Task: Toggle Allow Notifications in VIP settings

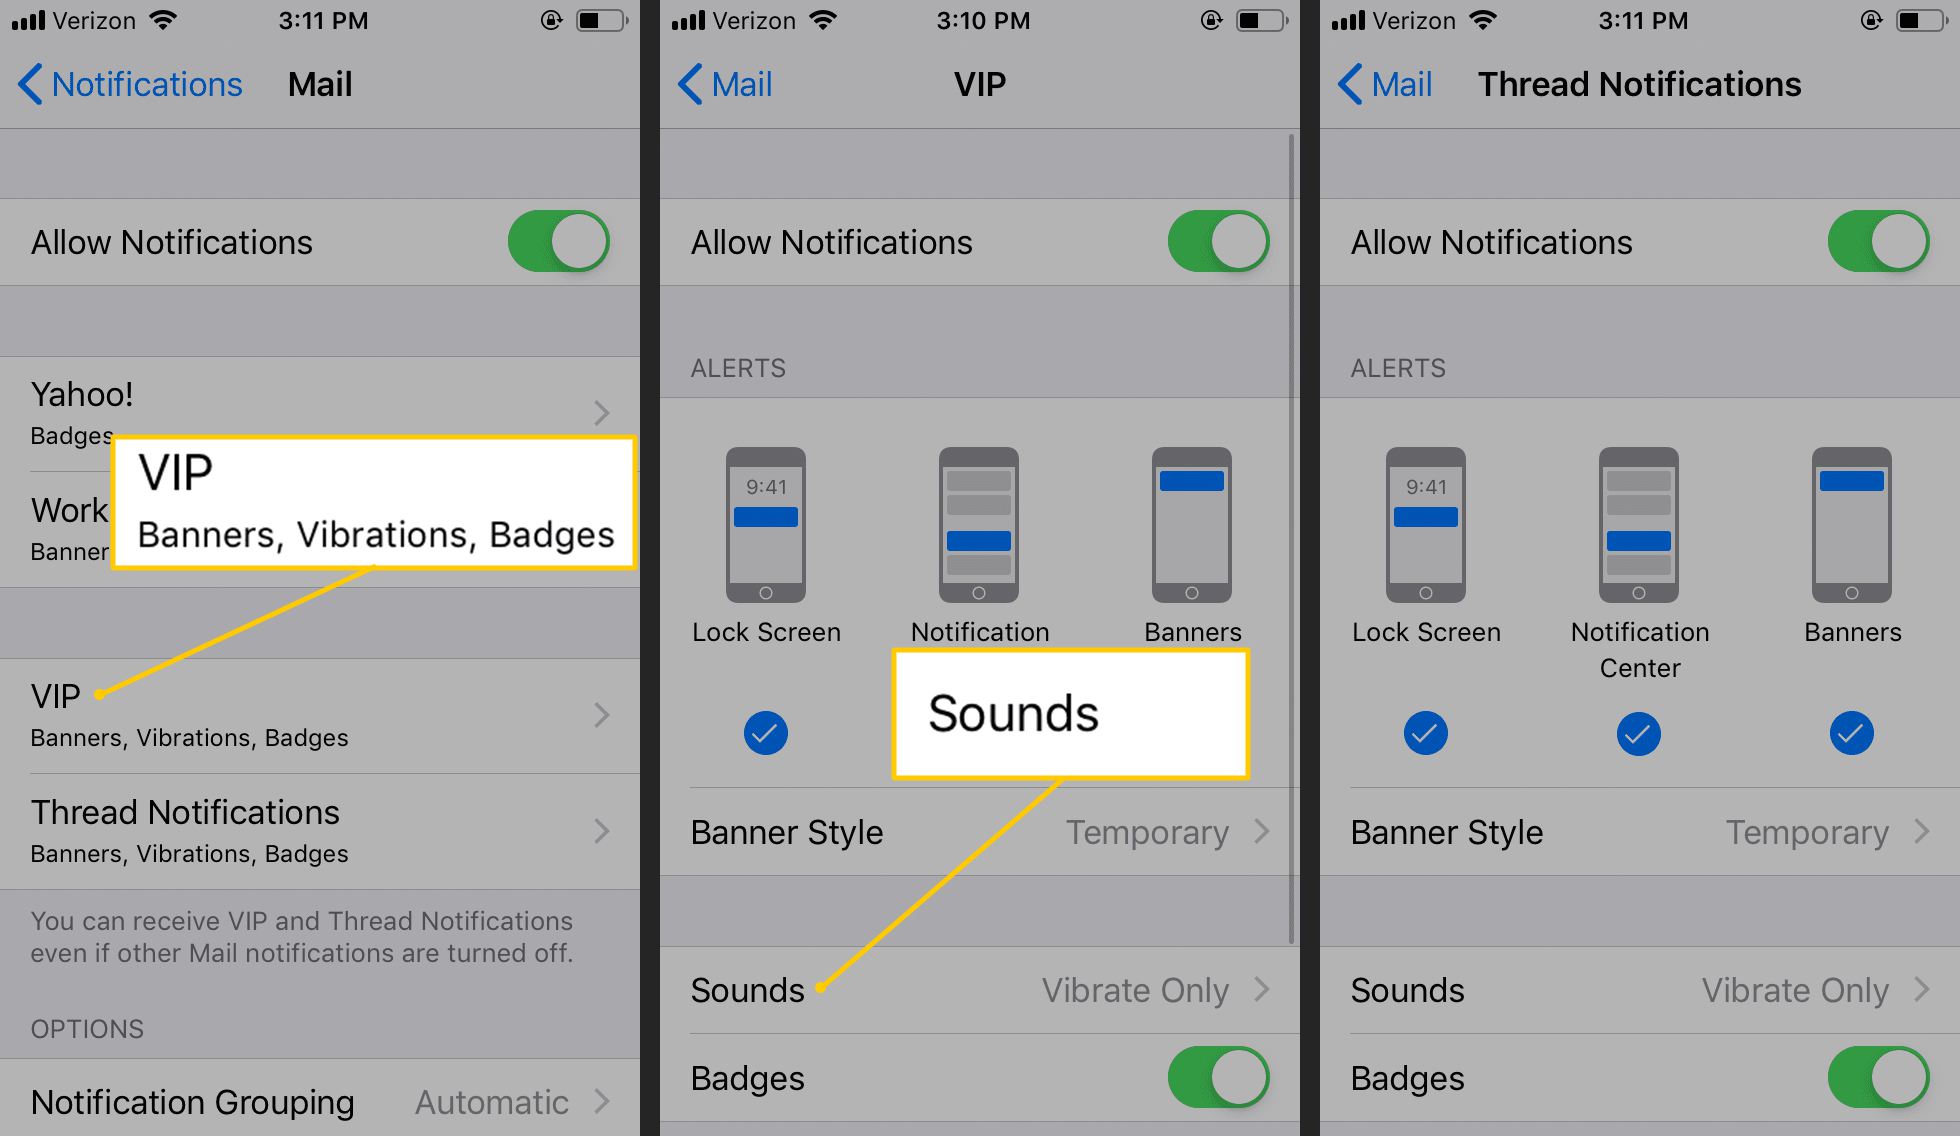Action: pos(1223,241)
